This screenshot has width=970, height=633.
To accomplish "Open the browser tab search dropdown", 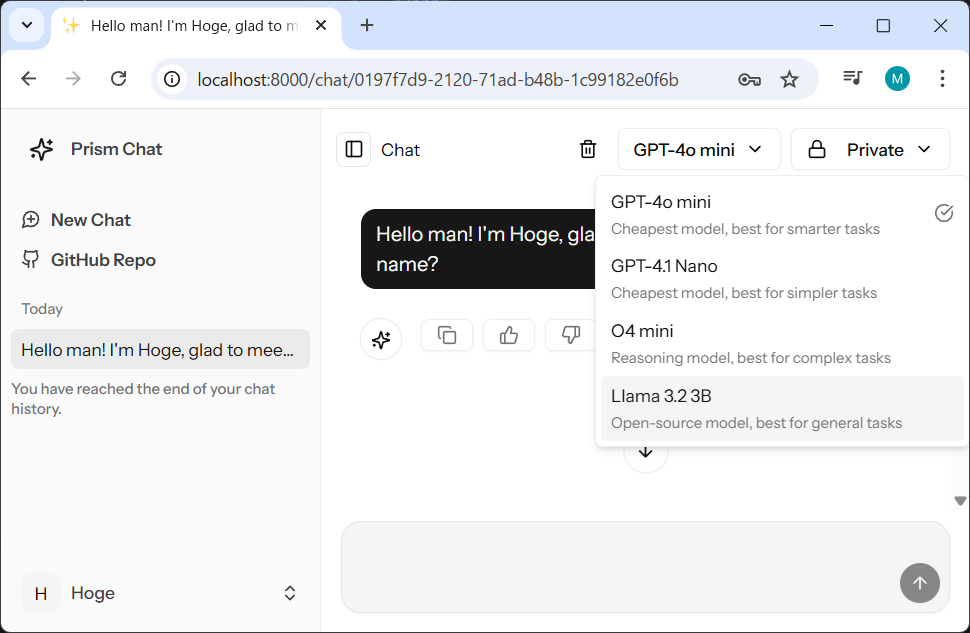I will pos(27,26).
